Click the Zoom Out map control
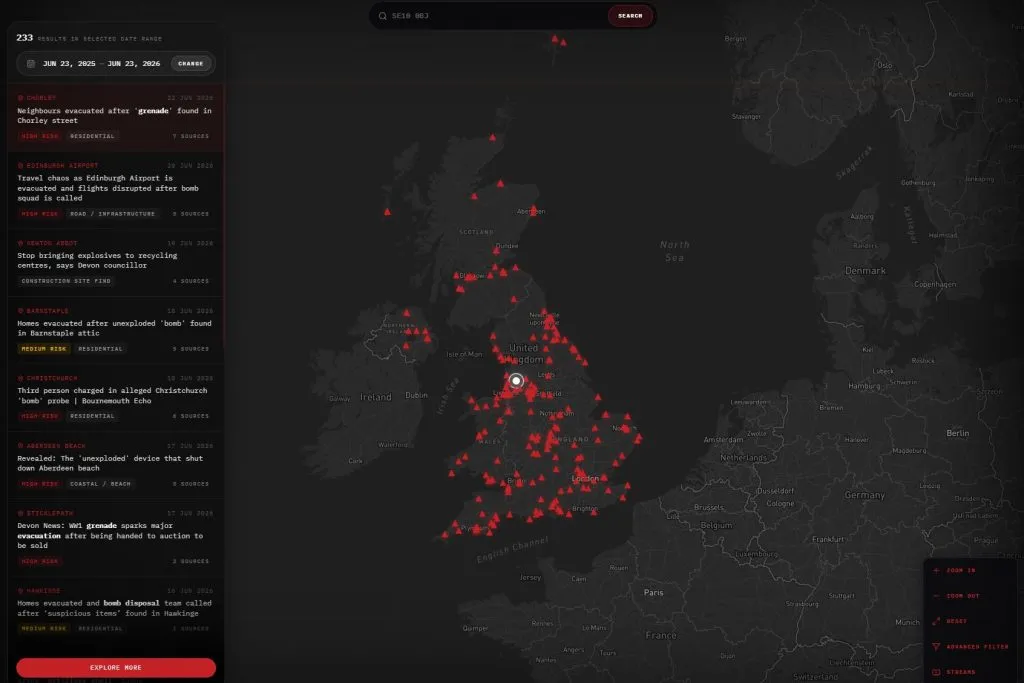Image resolution: width=1024 pixels, height=683 pixels. (957, 596)
